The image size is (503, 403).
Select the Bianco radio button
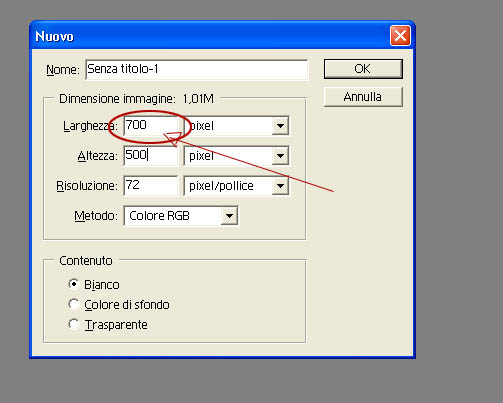coord(73,284)
